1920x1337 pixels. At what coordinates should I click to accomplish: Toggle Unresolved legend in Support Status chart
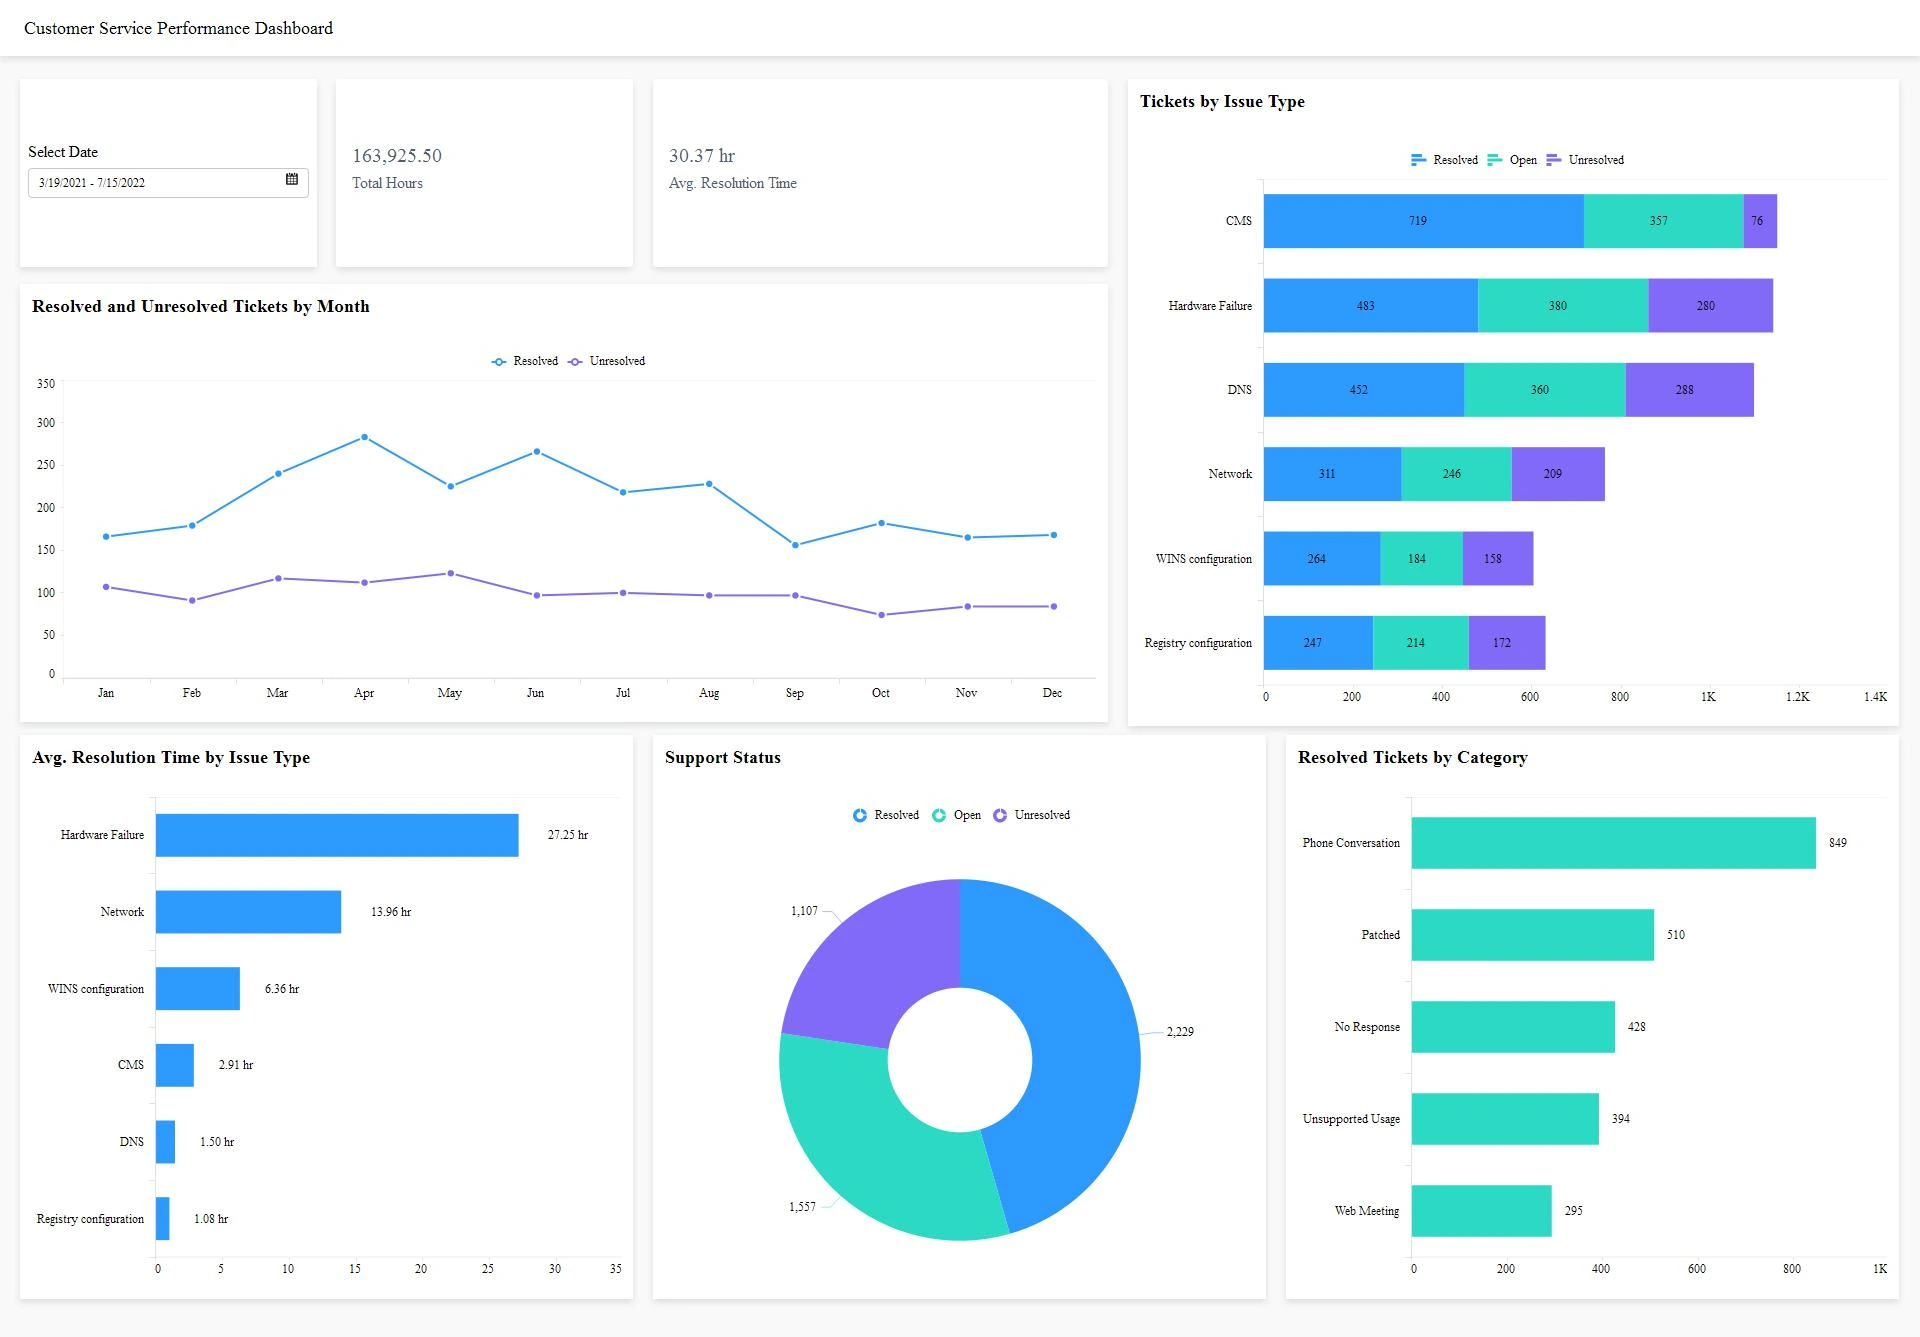tap(1031, 815)
